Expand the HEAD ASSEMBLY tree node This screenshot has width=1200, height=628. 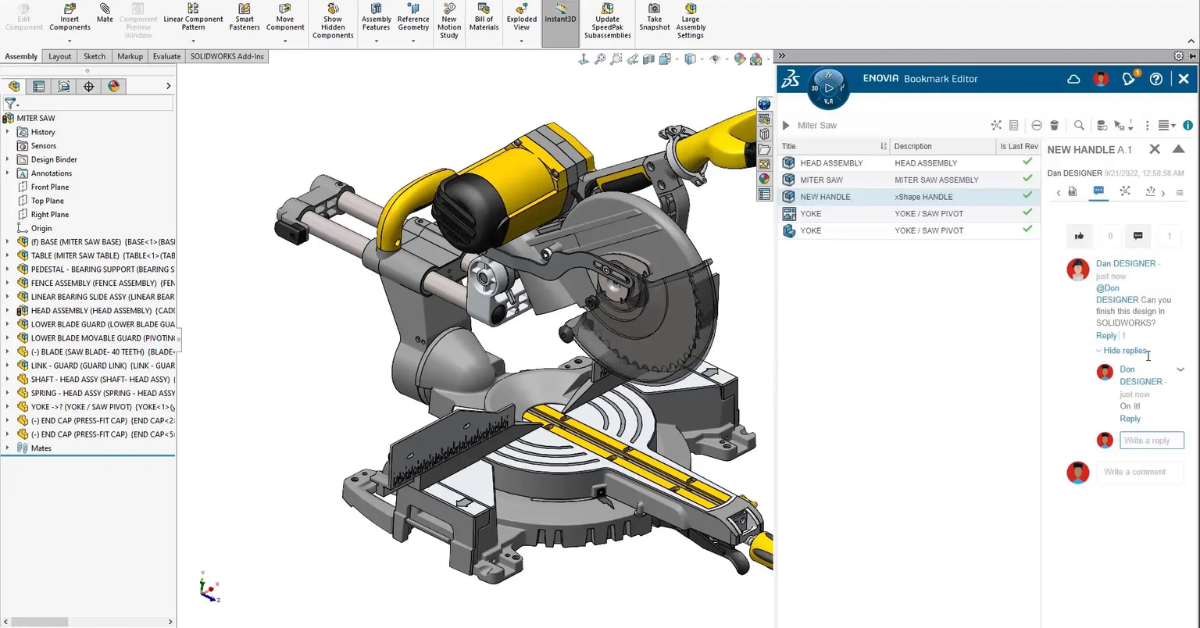click(8, 310)
